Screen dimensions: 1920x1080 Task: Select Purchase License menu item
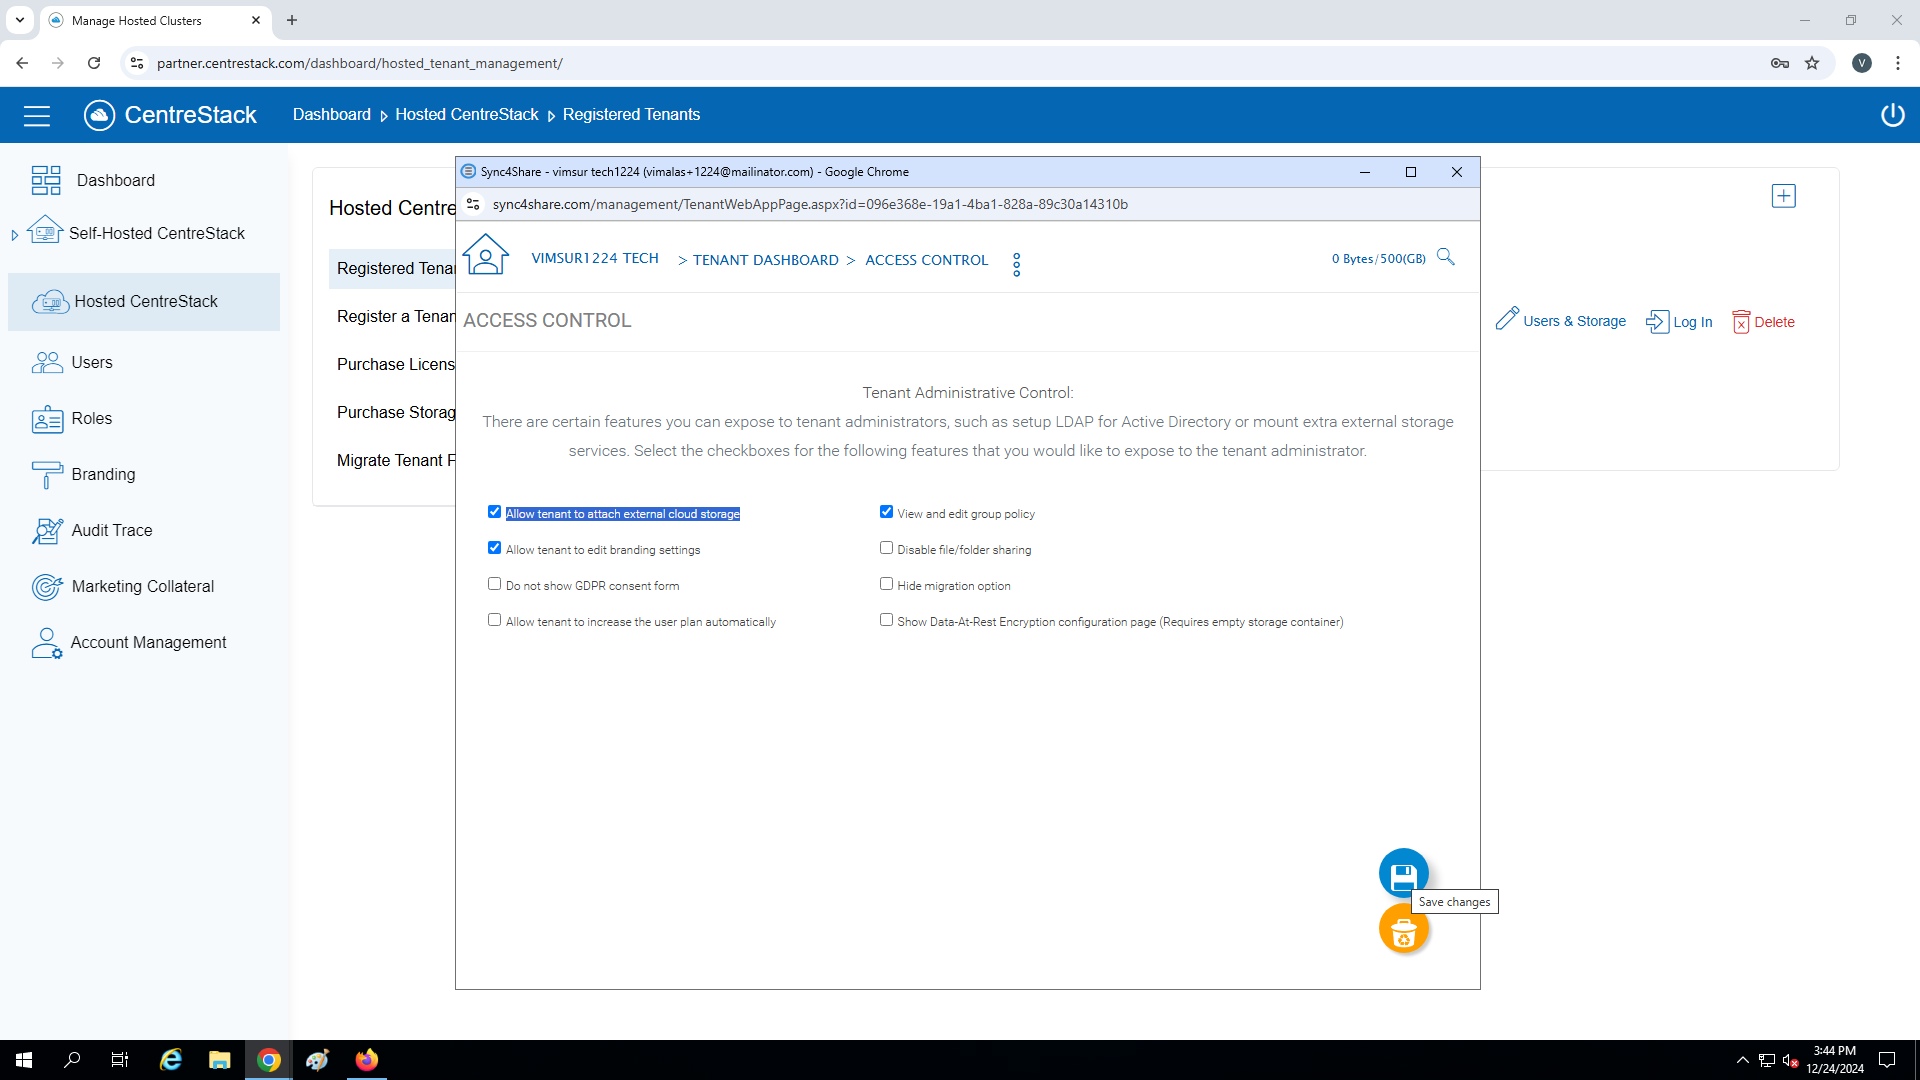click(396, 364)
